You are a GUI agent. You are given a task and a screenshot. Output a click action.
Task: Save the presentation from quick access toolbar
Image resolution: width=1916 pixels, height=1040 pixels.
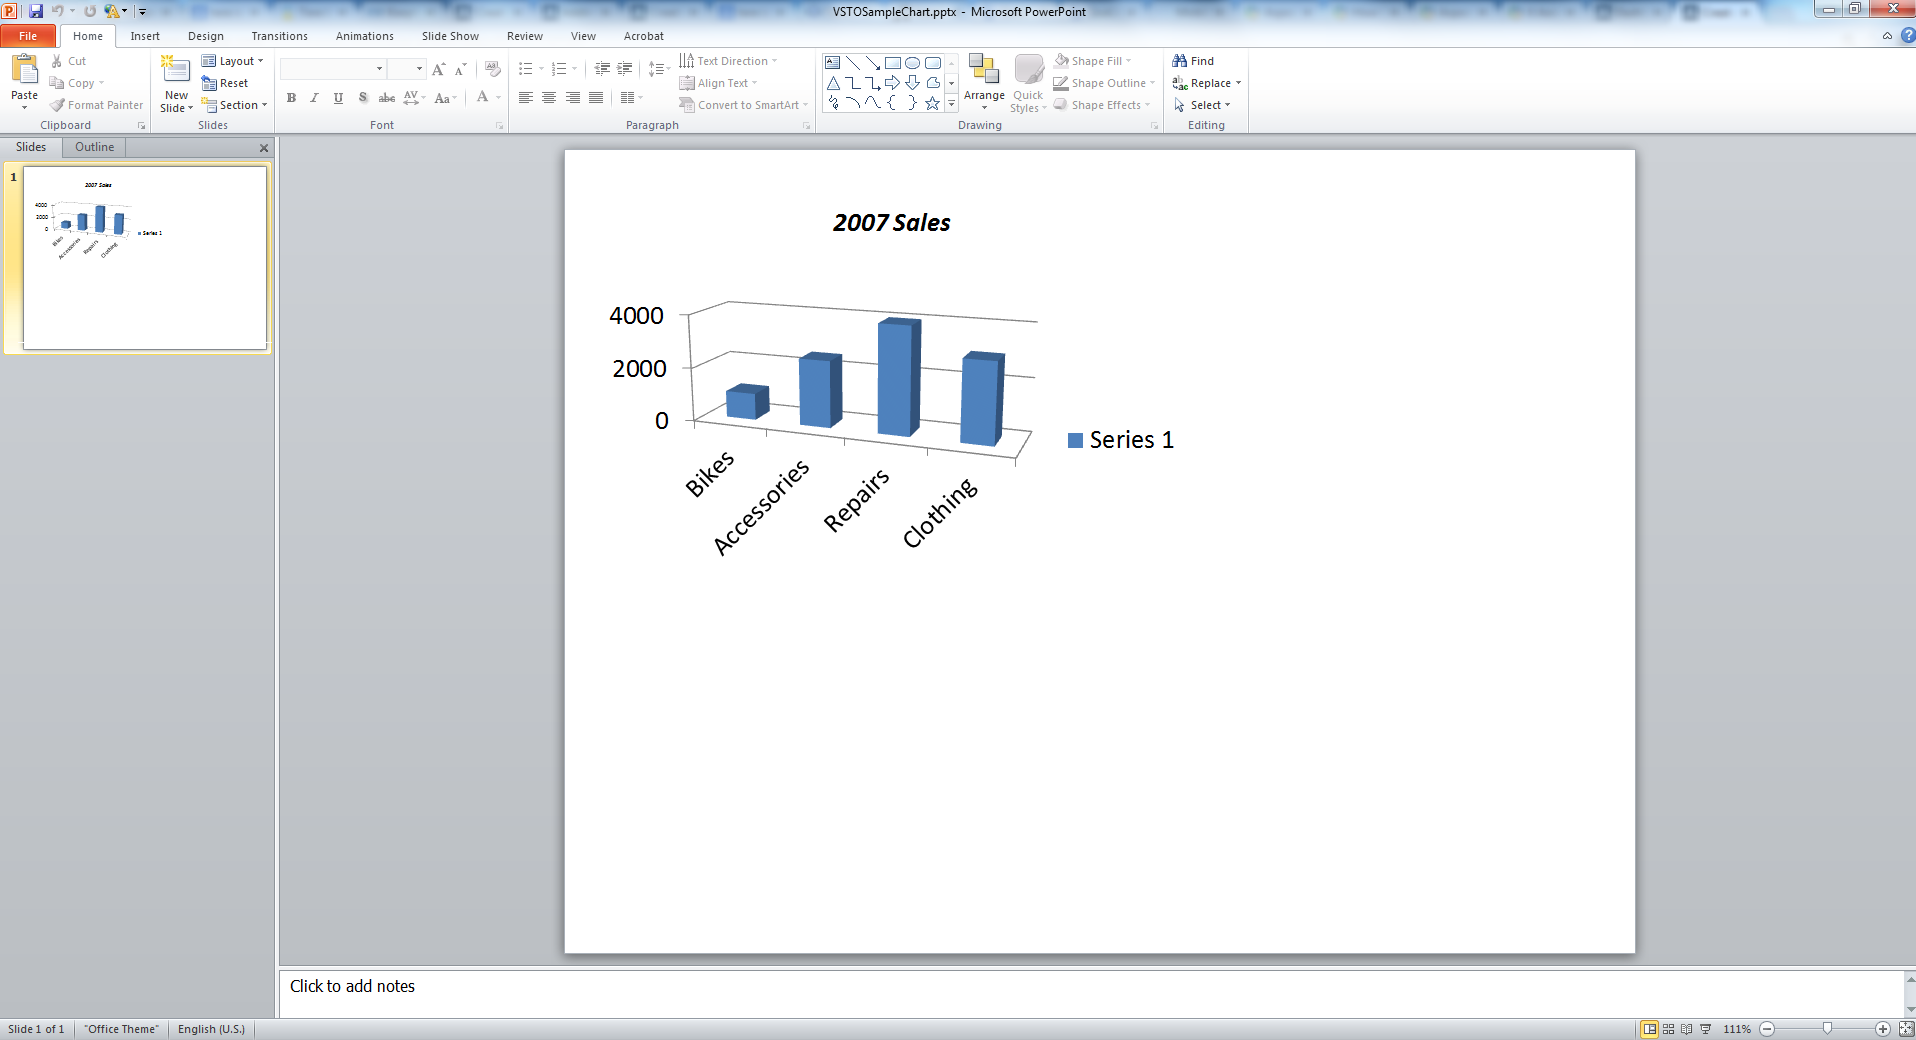point(36,11)
